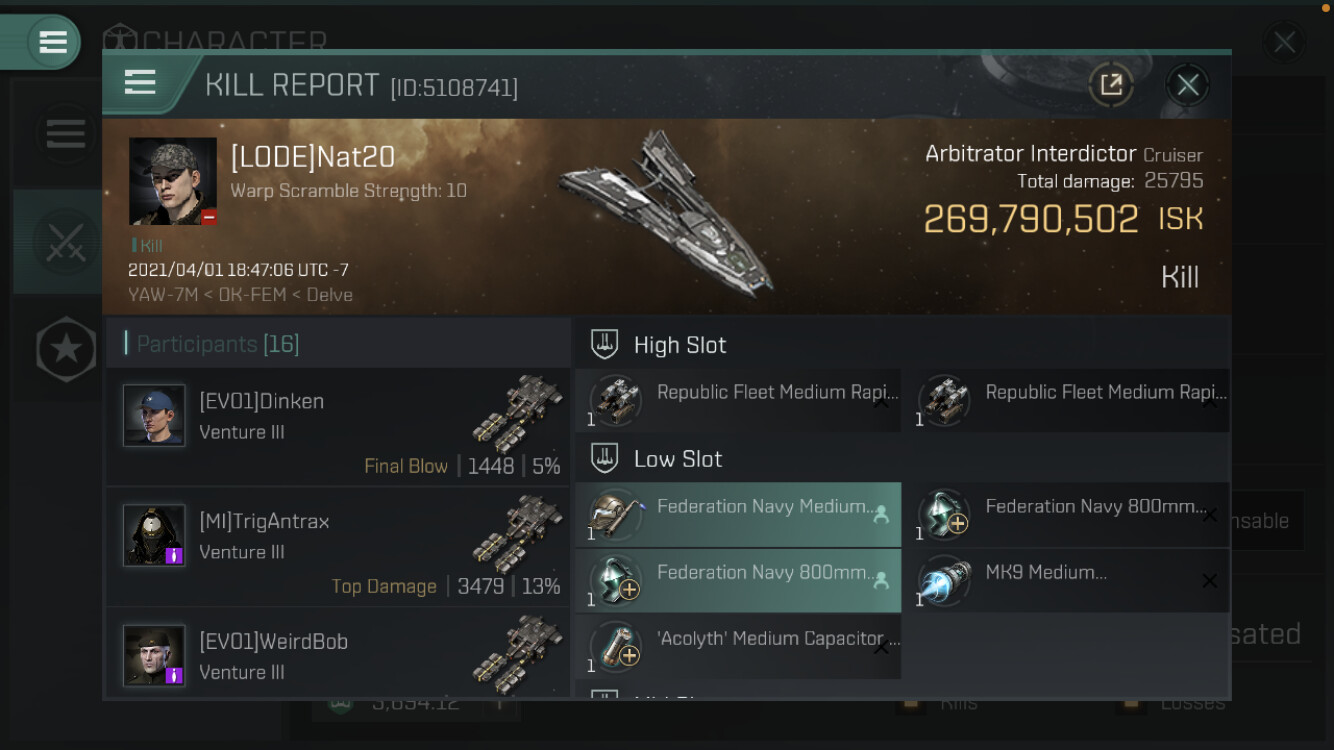Select participant [MI]TrigAntrax row
Screen dimensions: 1334x750
coord(338,546)
